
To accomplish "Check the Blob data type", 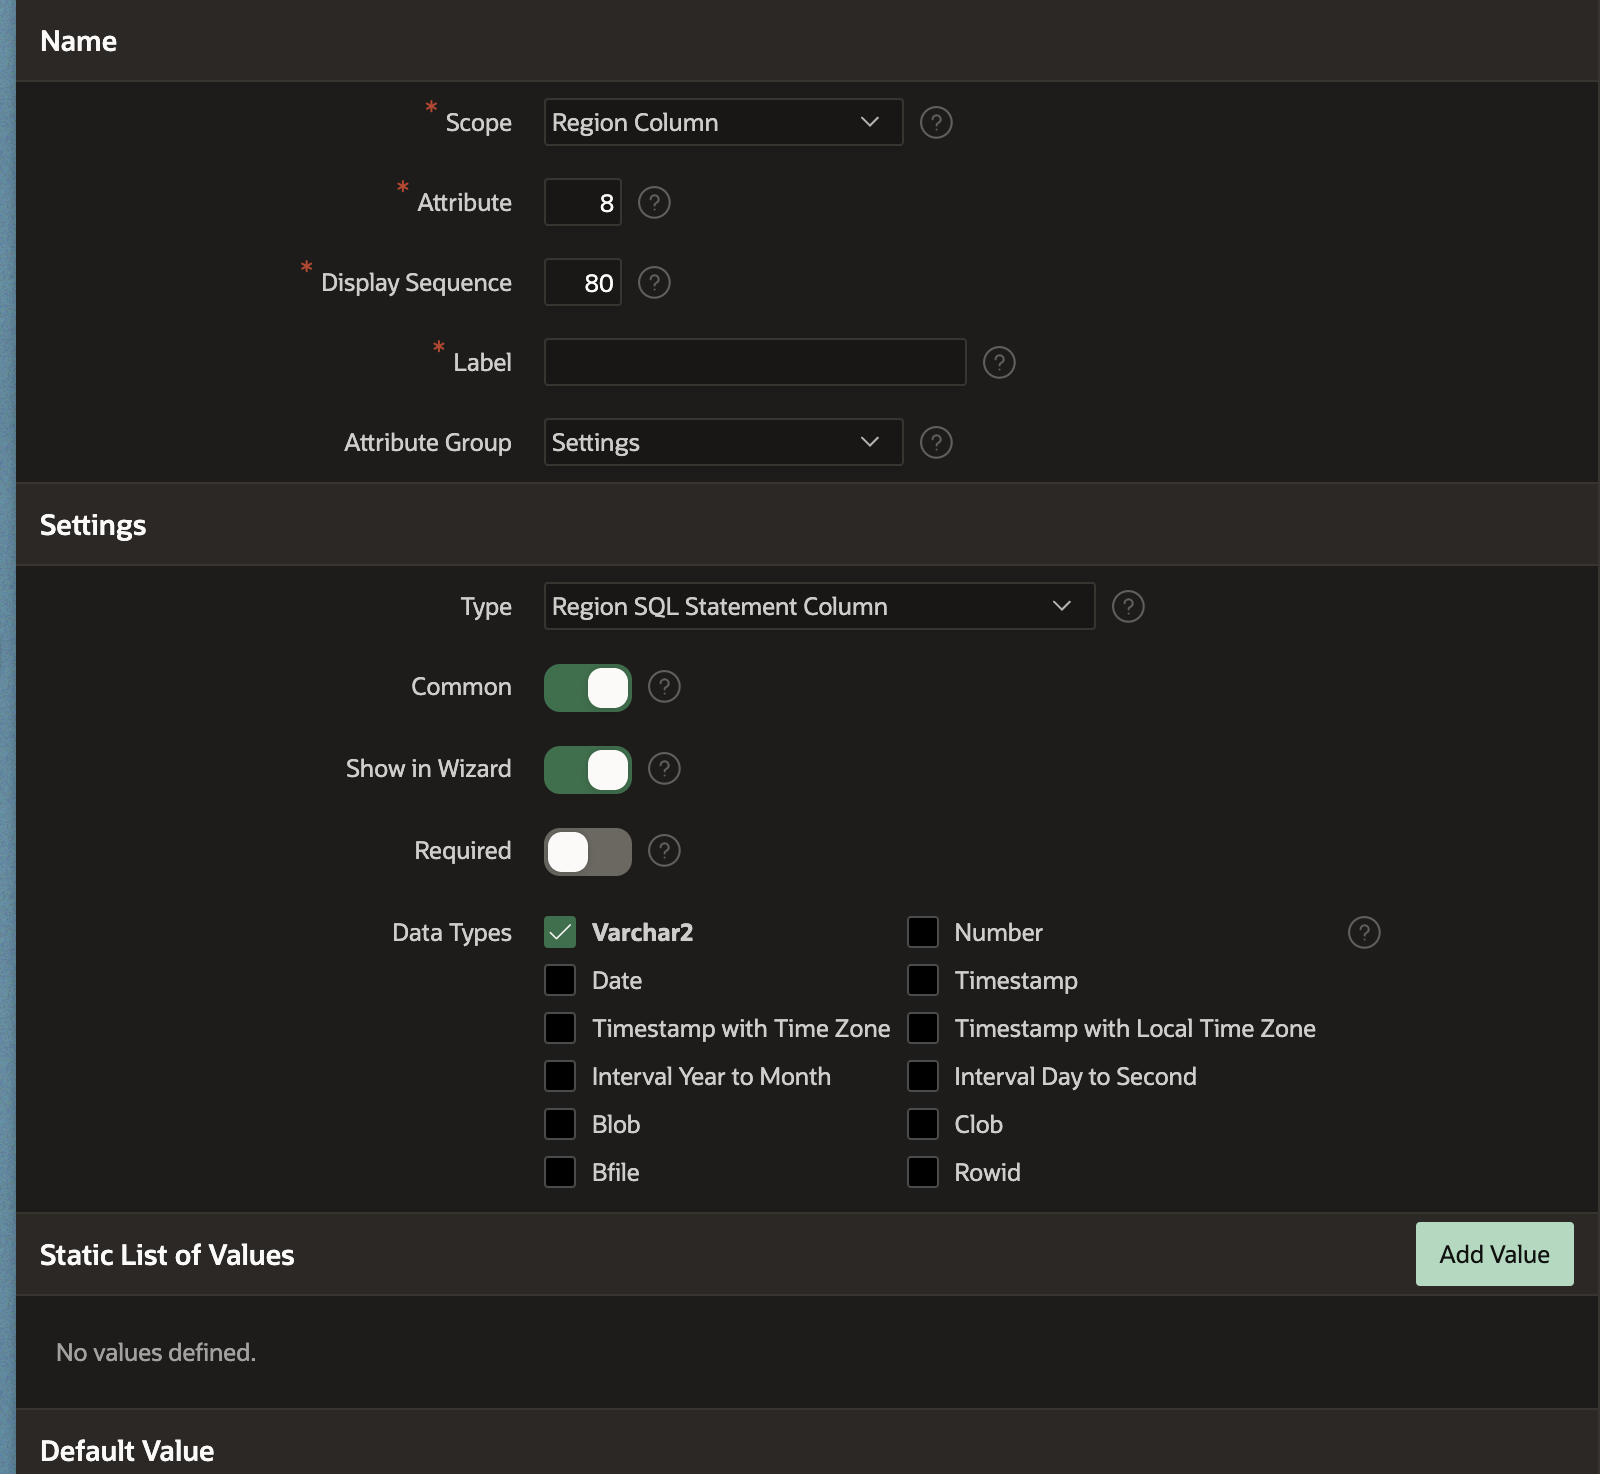I will (x=560, y=1124).
